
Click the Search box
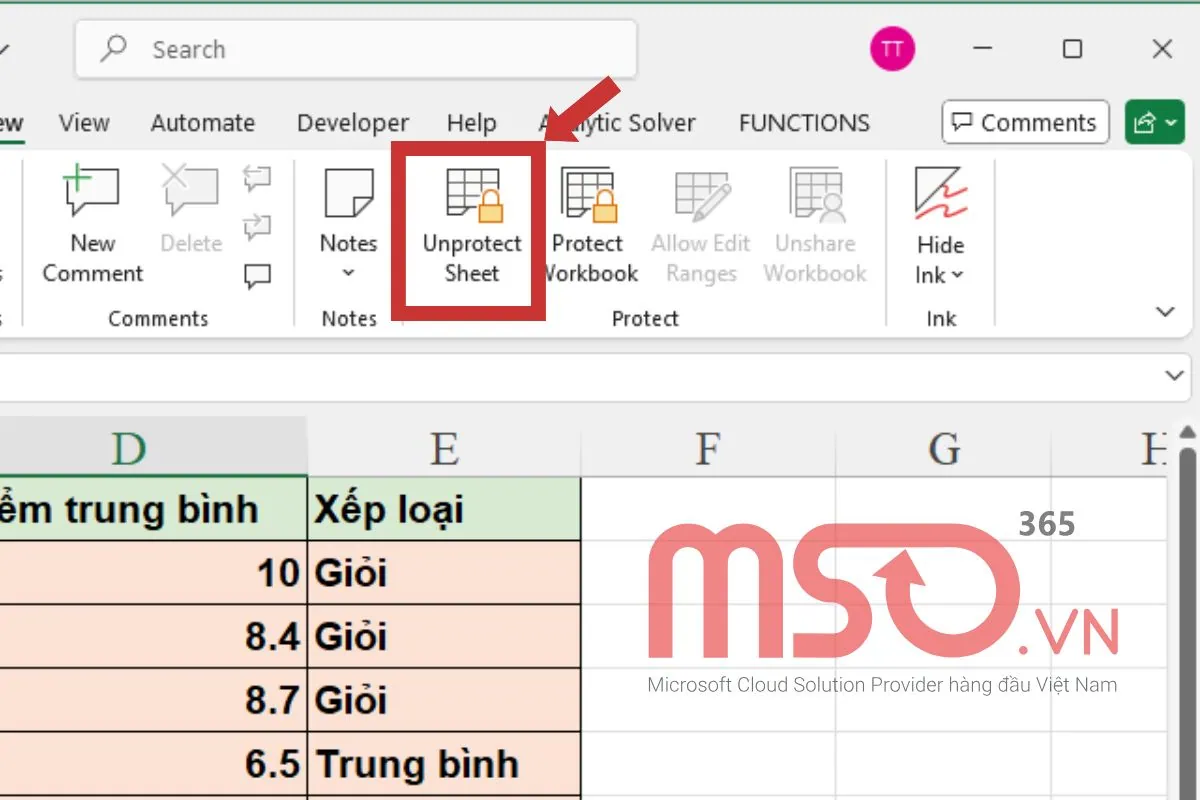coord(355,48)
